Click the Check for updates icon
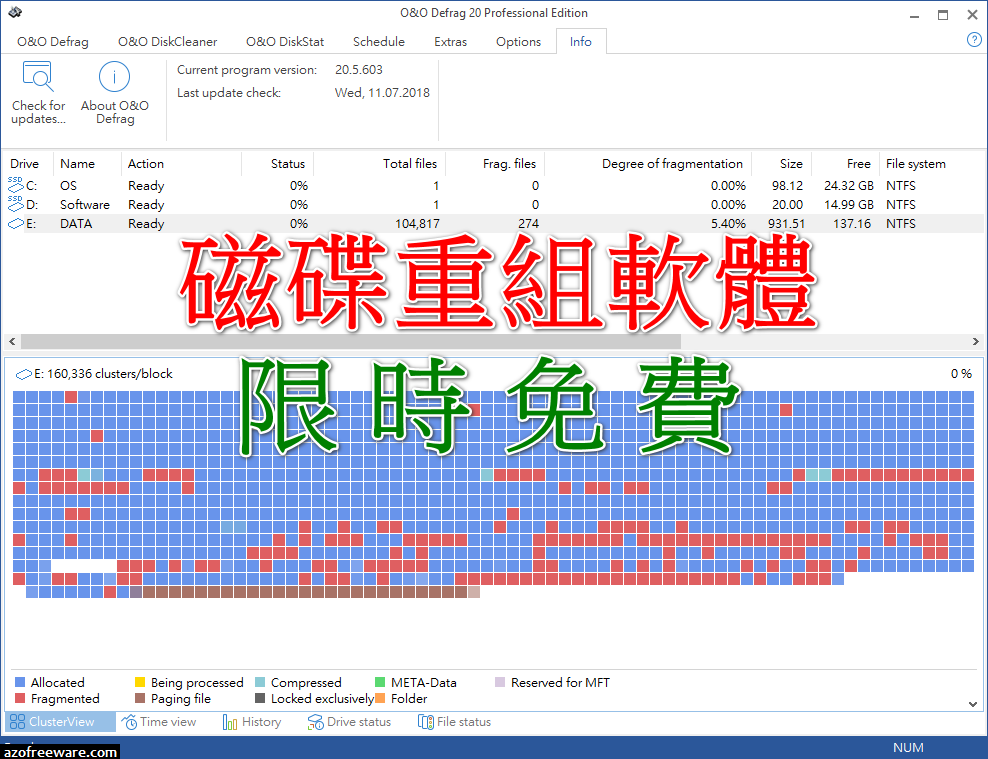 pos(38,76)
